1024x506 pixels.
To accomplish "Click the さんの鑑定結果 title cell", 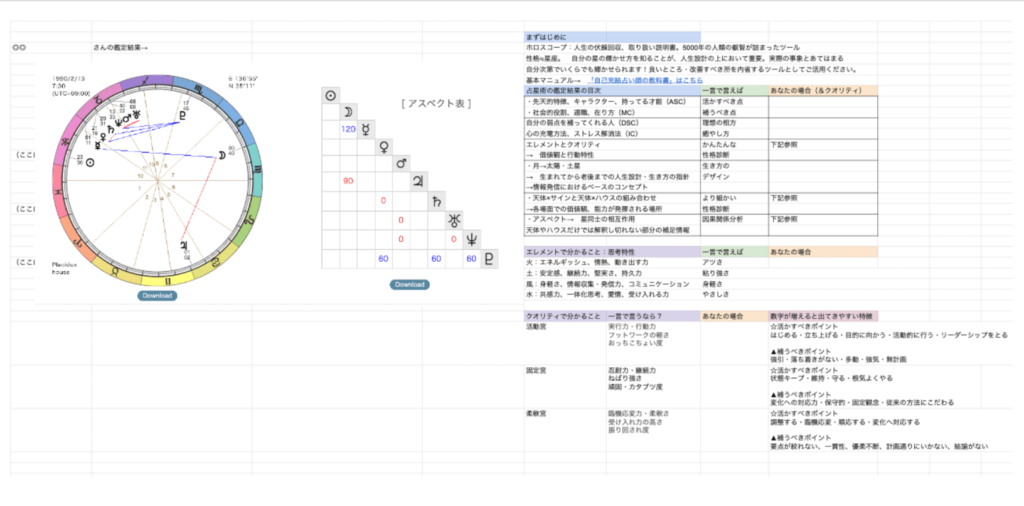I will pos(120,47).
